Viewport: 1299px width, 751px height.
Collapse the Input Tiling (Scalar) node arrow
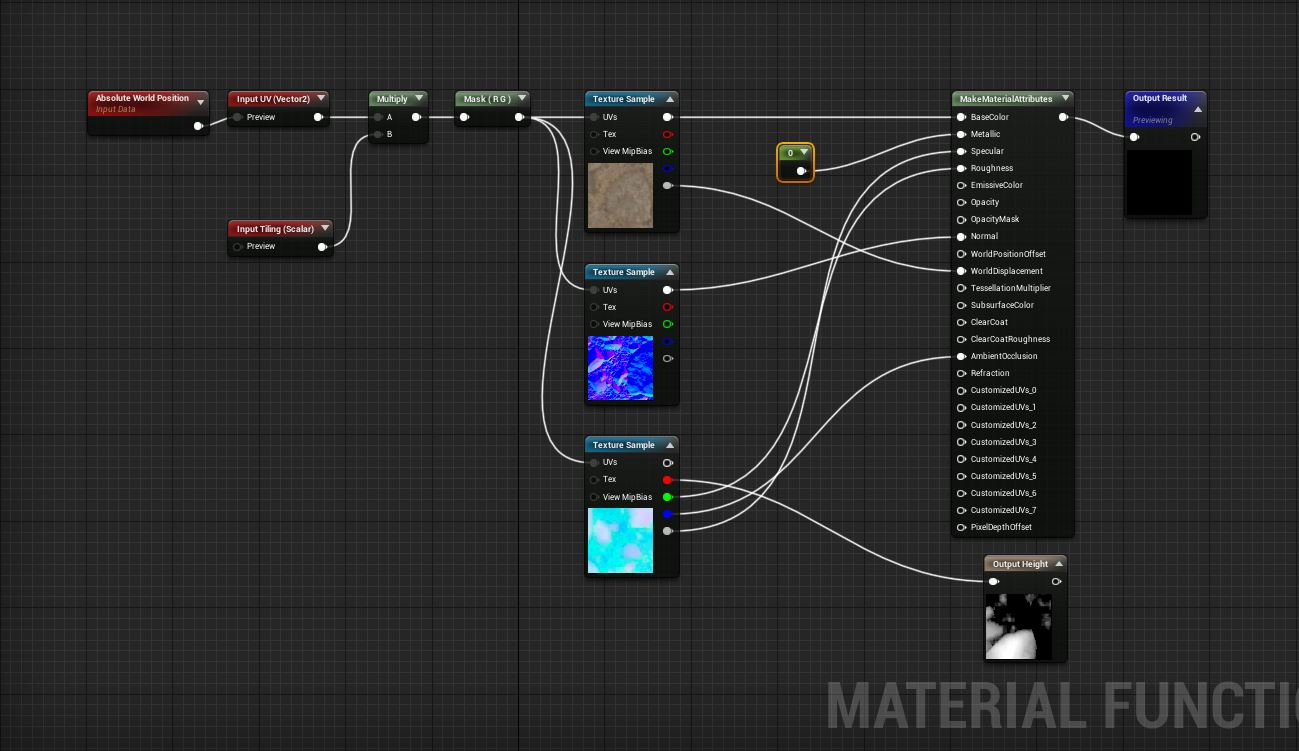pyautogui.click(x=325, y=229)
